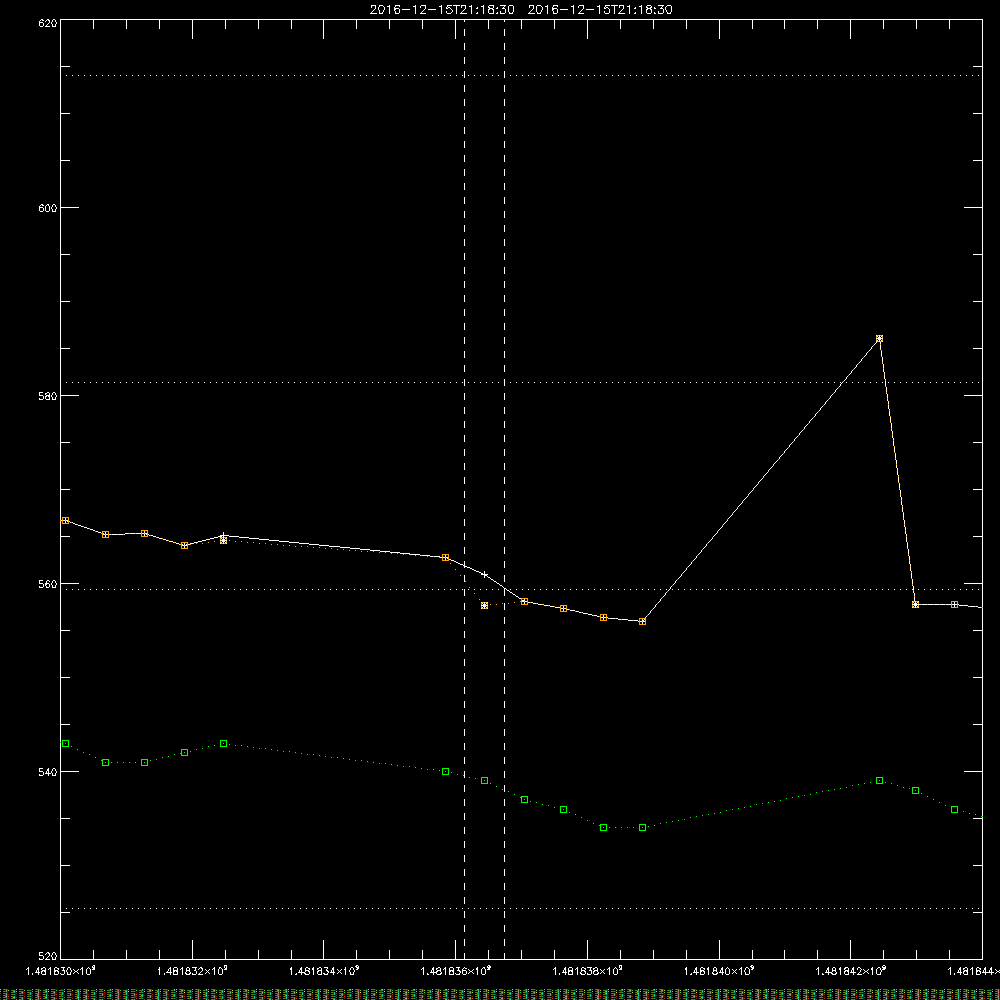Select the y-axis label 520

click(x=48, y=957)
